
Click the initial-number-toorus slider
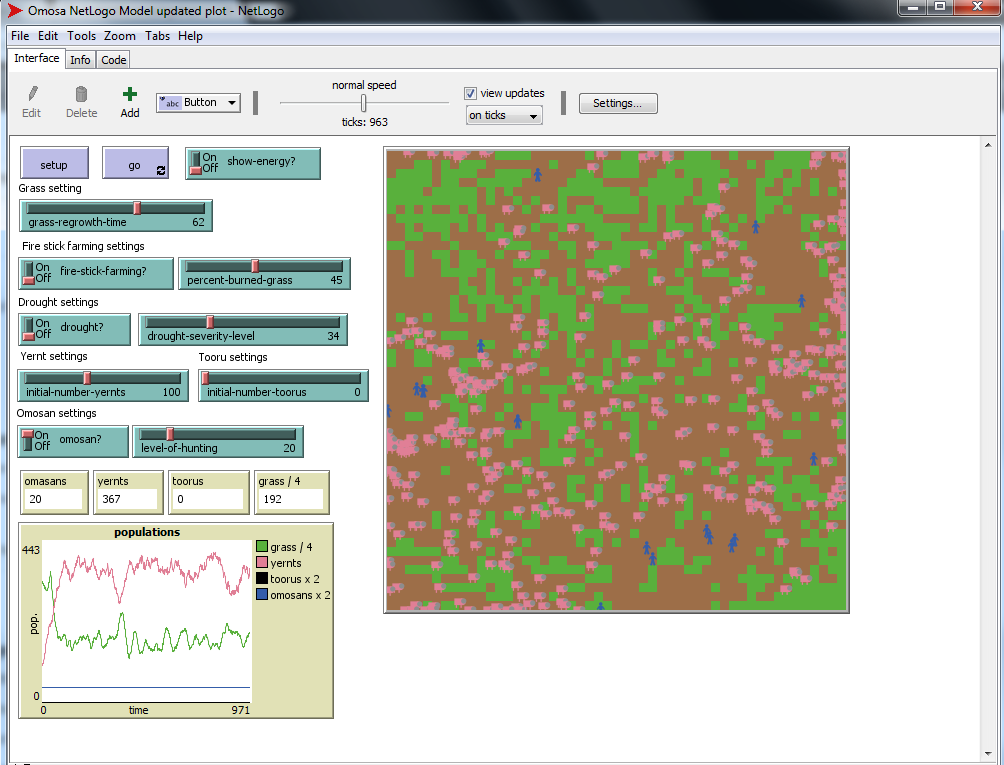284,385
